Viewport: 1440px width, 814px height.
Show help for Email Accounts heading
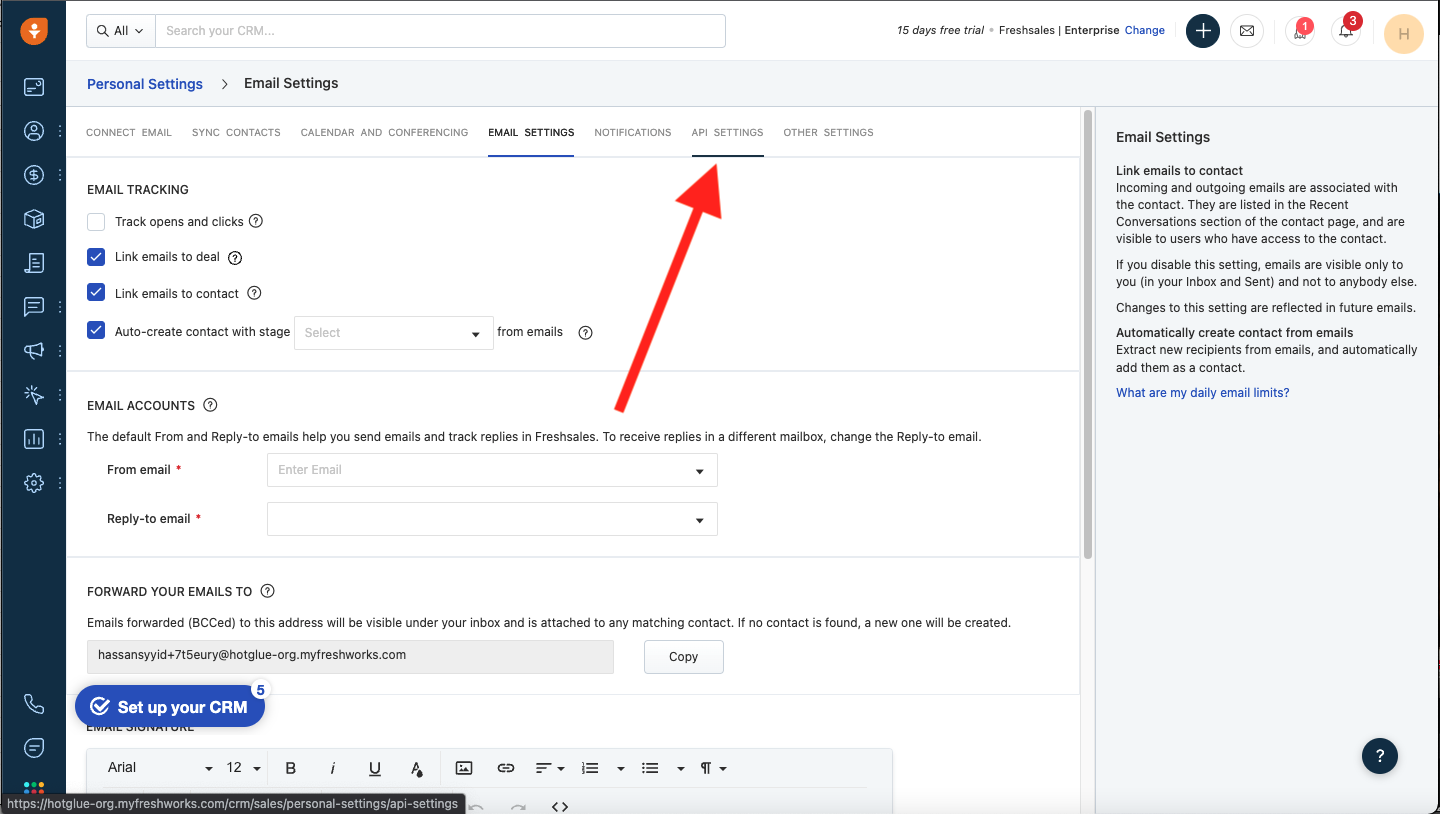click(210, 405)
